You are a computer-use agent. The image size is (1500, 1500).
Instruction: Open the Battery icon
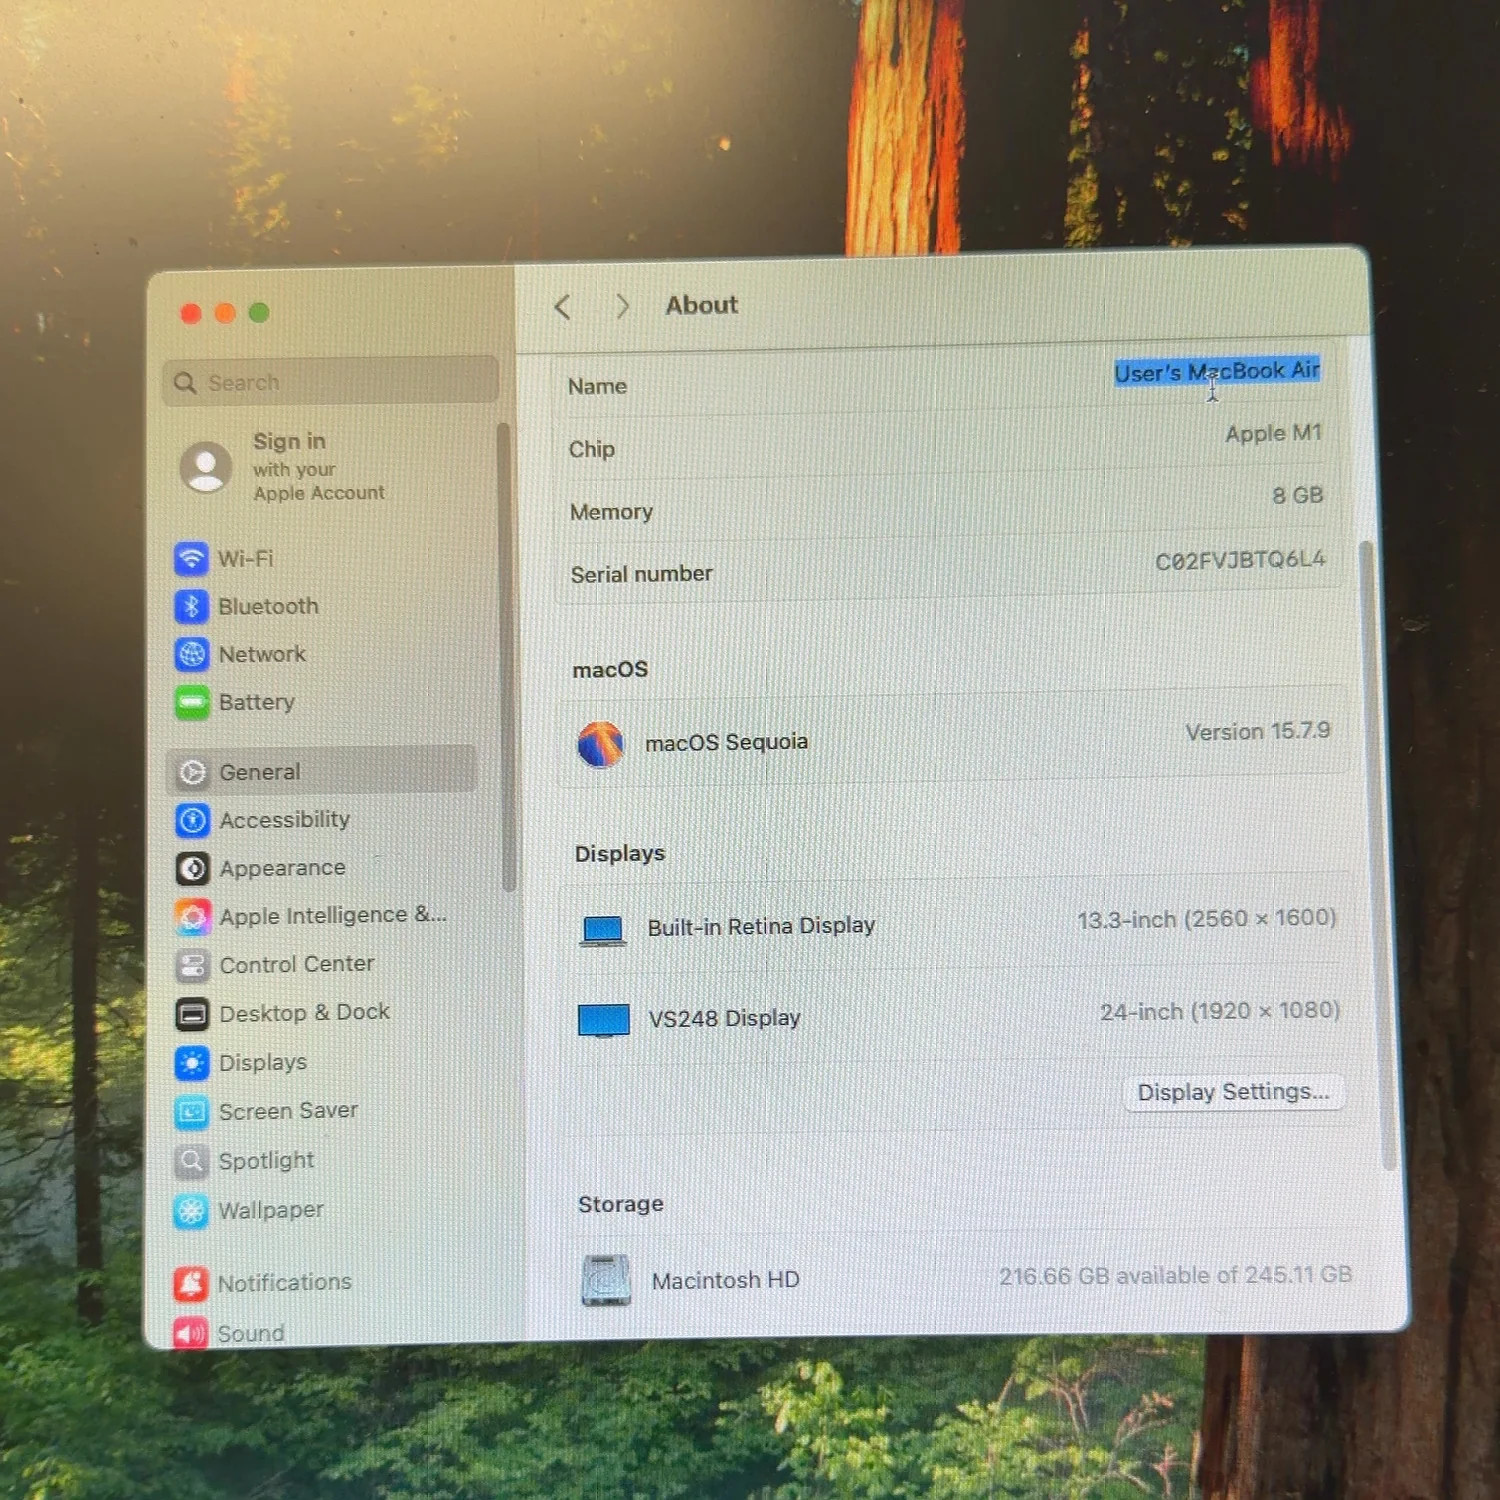click(192, 702)
